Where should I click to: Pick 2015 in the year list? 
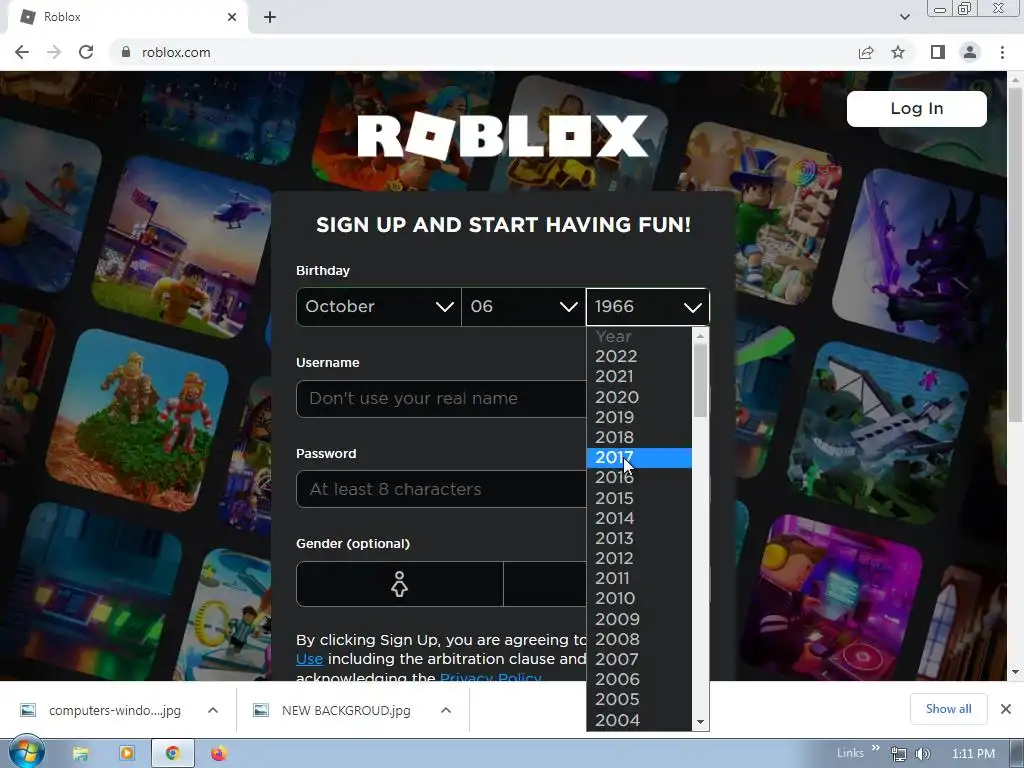point(639,498)
